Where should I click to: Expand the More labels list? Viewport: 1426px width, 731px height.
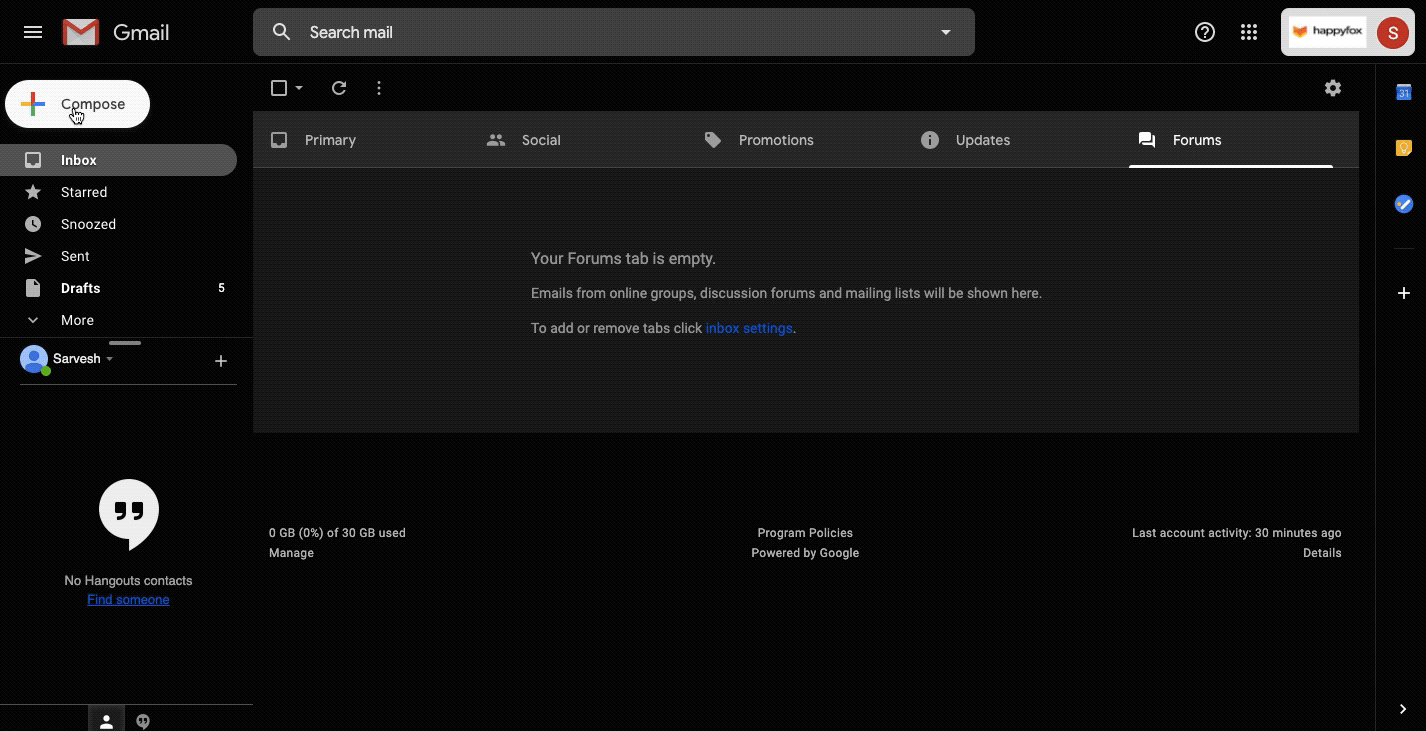coord(77,320)
